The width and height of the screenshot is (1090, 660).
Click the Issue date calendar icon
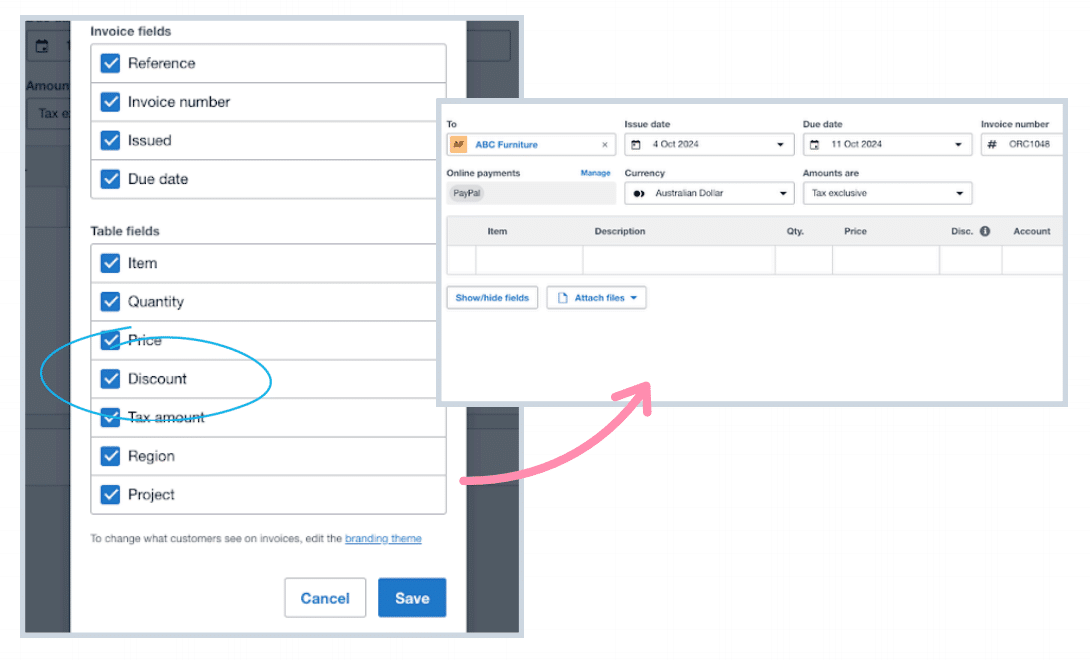coord(635,145)
